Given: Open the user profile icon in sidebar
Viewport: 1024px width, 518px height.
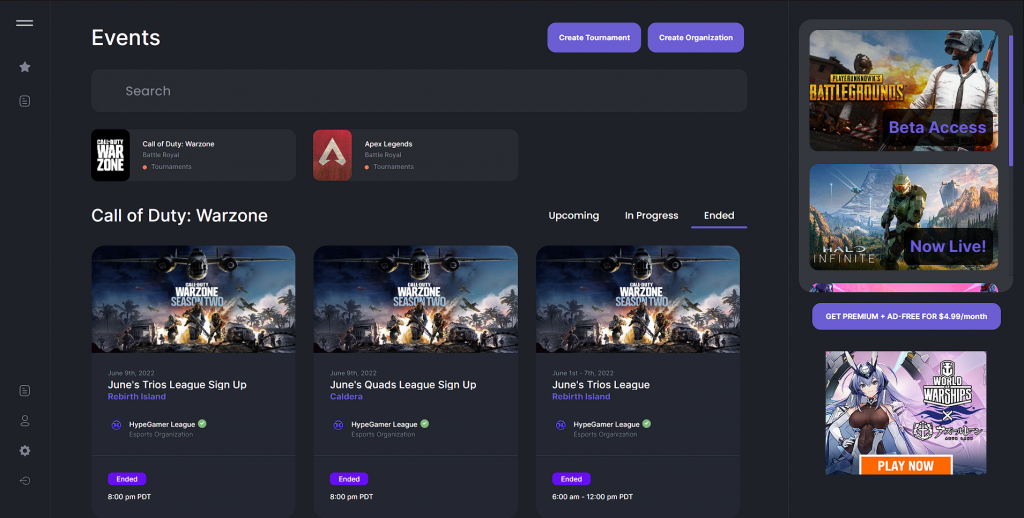Looking at the screenshot, I should (x=25, y=421).
